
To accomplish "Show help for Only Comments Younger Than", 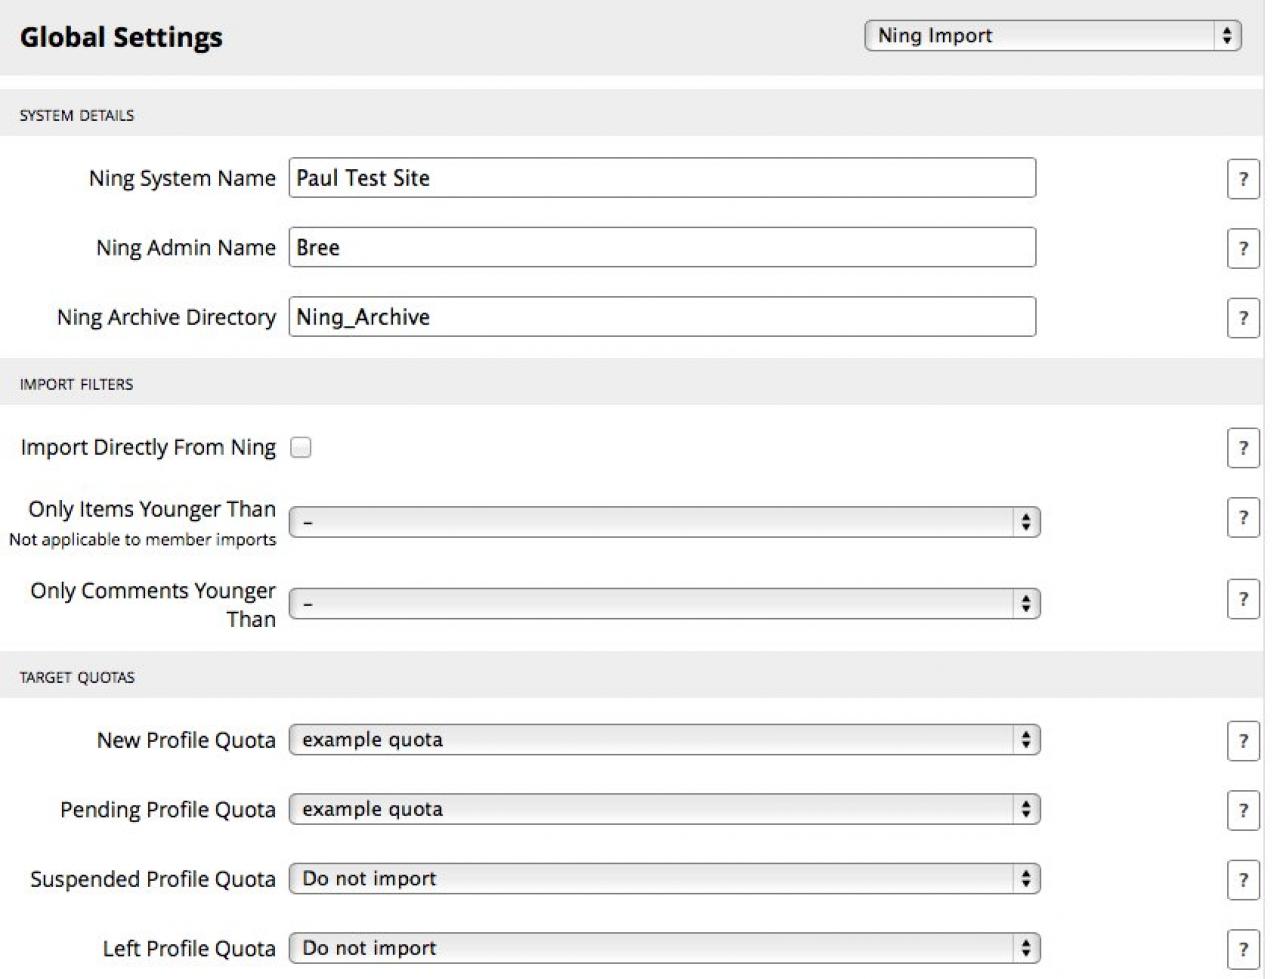I will (1242, 600).
